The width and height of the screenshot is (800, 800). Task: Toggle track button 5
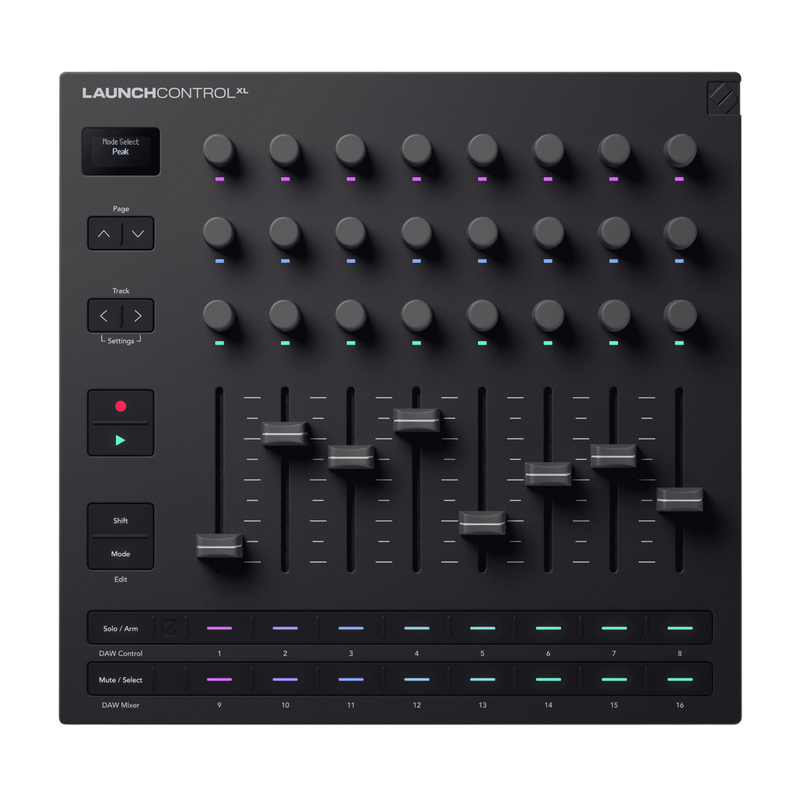[x=483, y=628]
